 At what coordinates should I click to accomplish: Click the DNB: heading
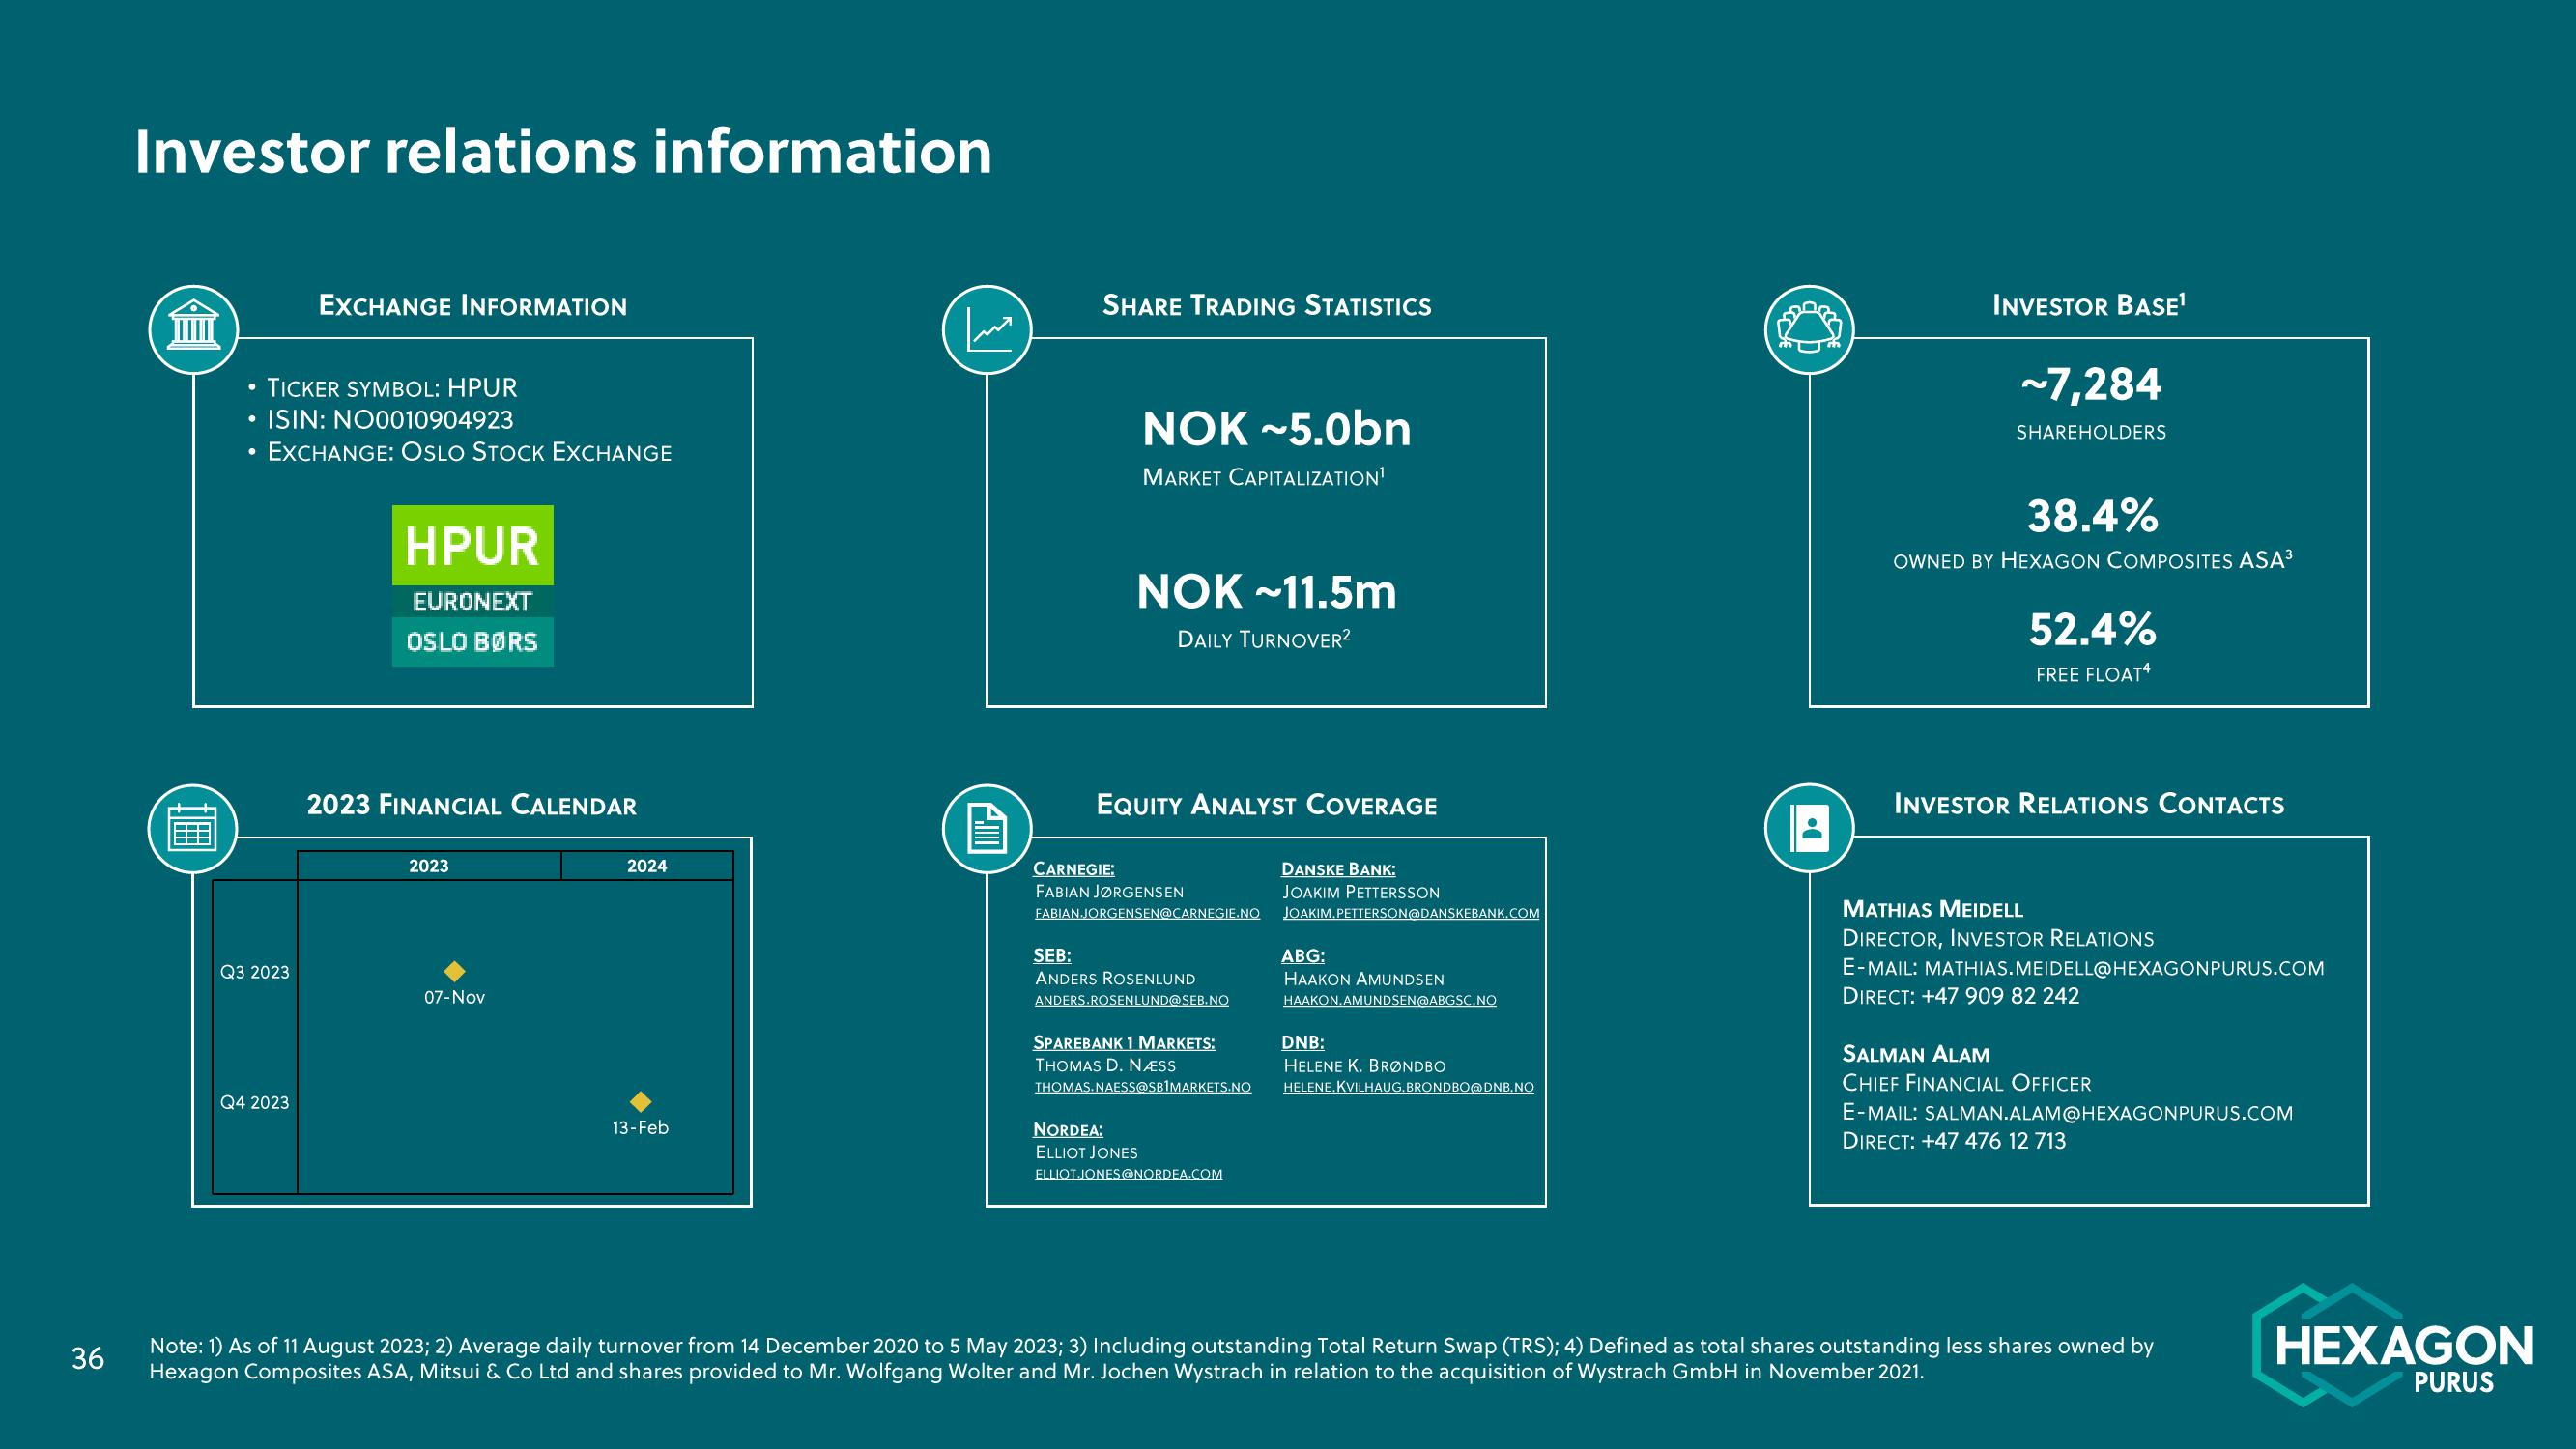1302,1043
